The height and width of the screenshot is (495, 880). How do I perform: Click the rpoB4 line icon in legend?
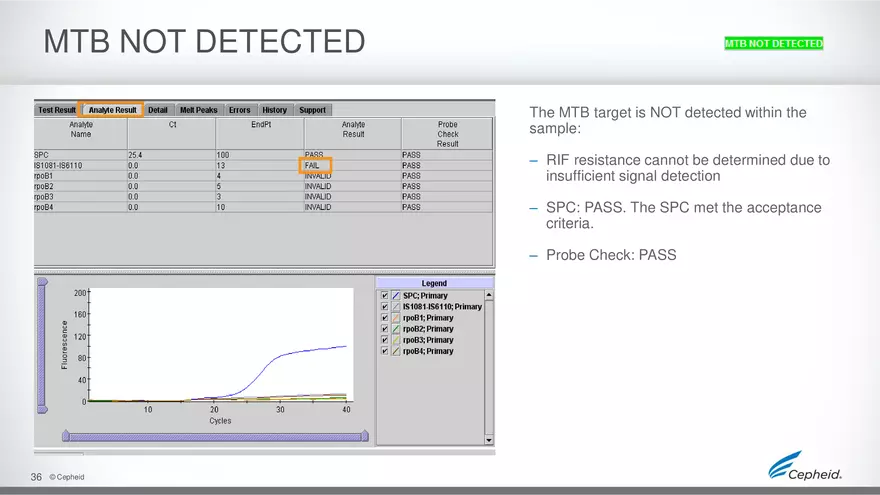pos(396,351)
